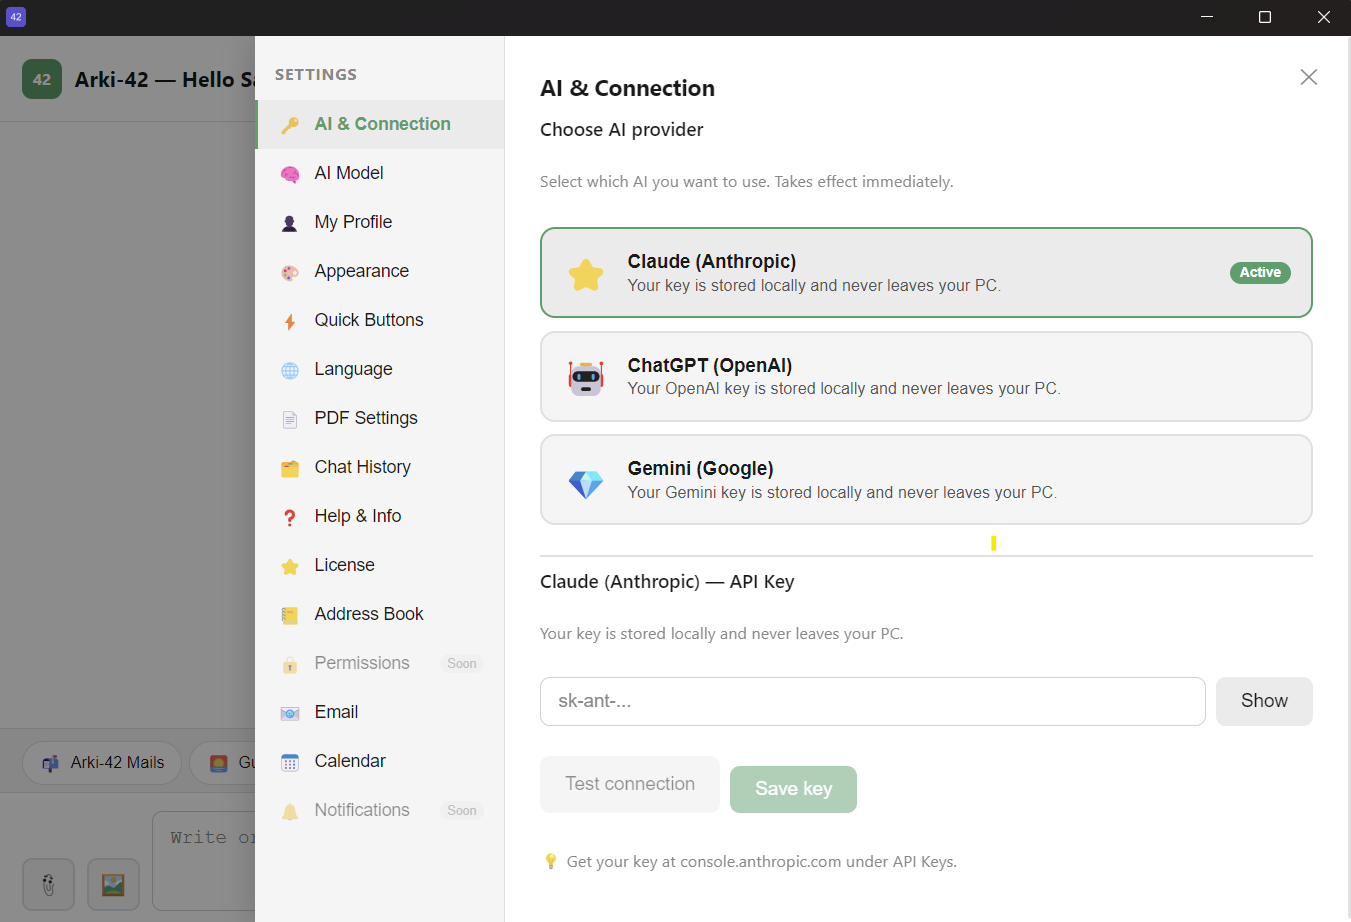
Task: Click the Test connection button
Action: (x=629, y=784)
